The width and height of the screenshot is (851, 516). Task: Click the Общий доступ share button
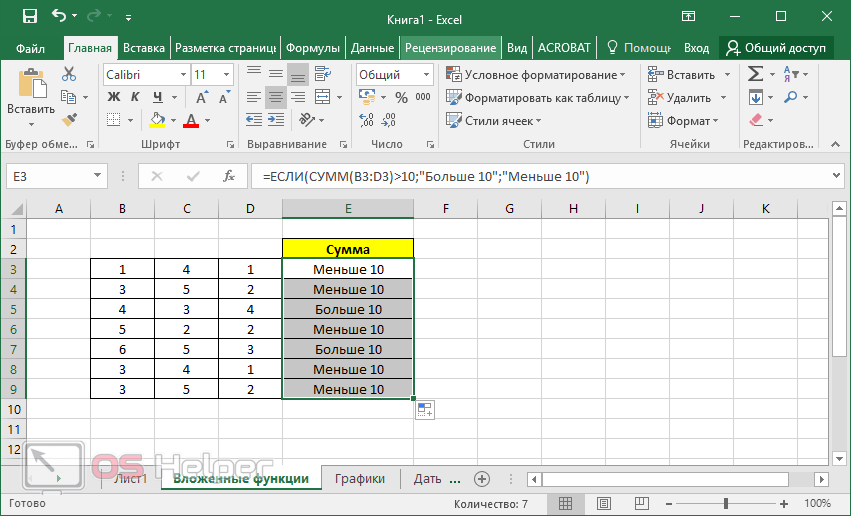[777, 47]
